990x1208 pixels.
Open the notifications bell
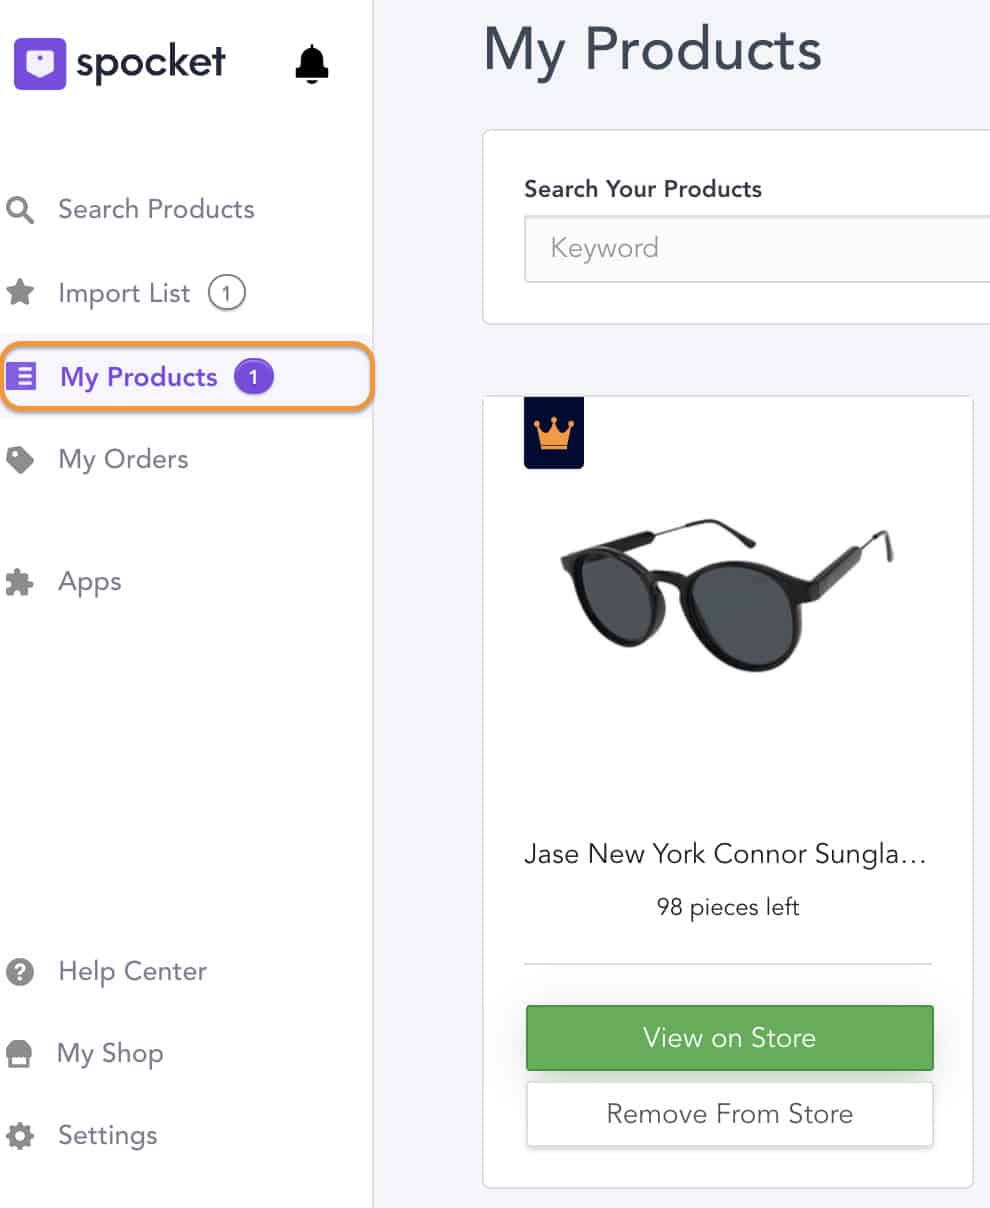310,62
